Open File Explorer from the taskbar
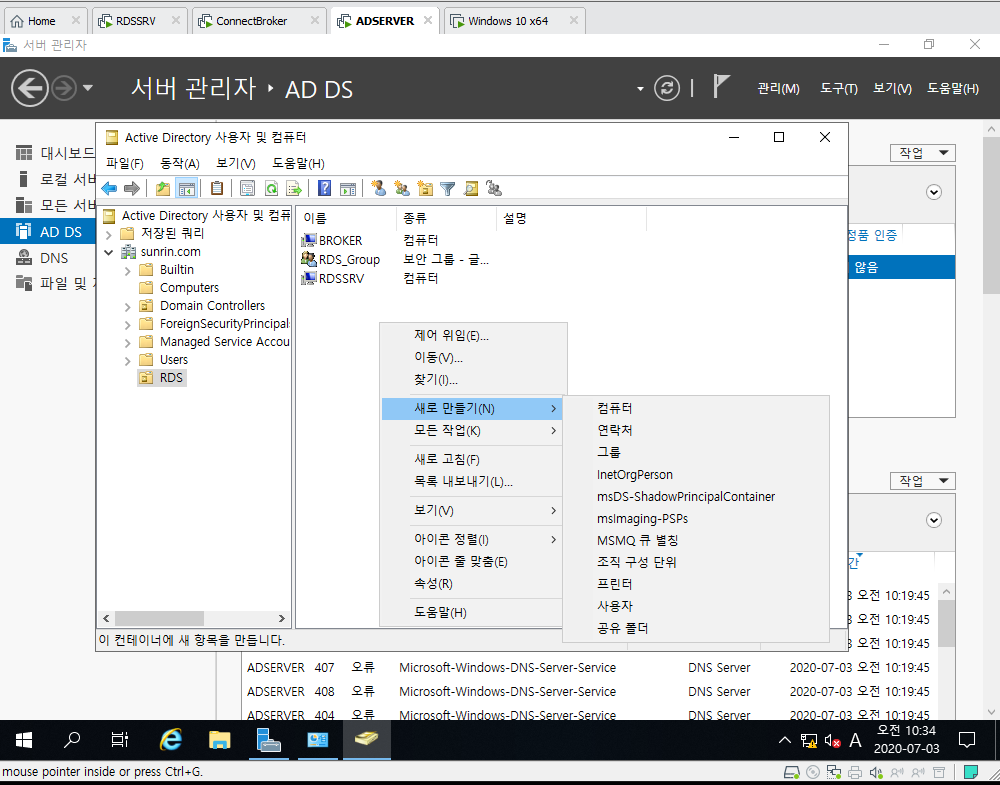This screenshot has height=785, width=1000. point(219,740)
